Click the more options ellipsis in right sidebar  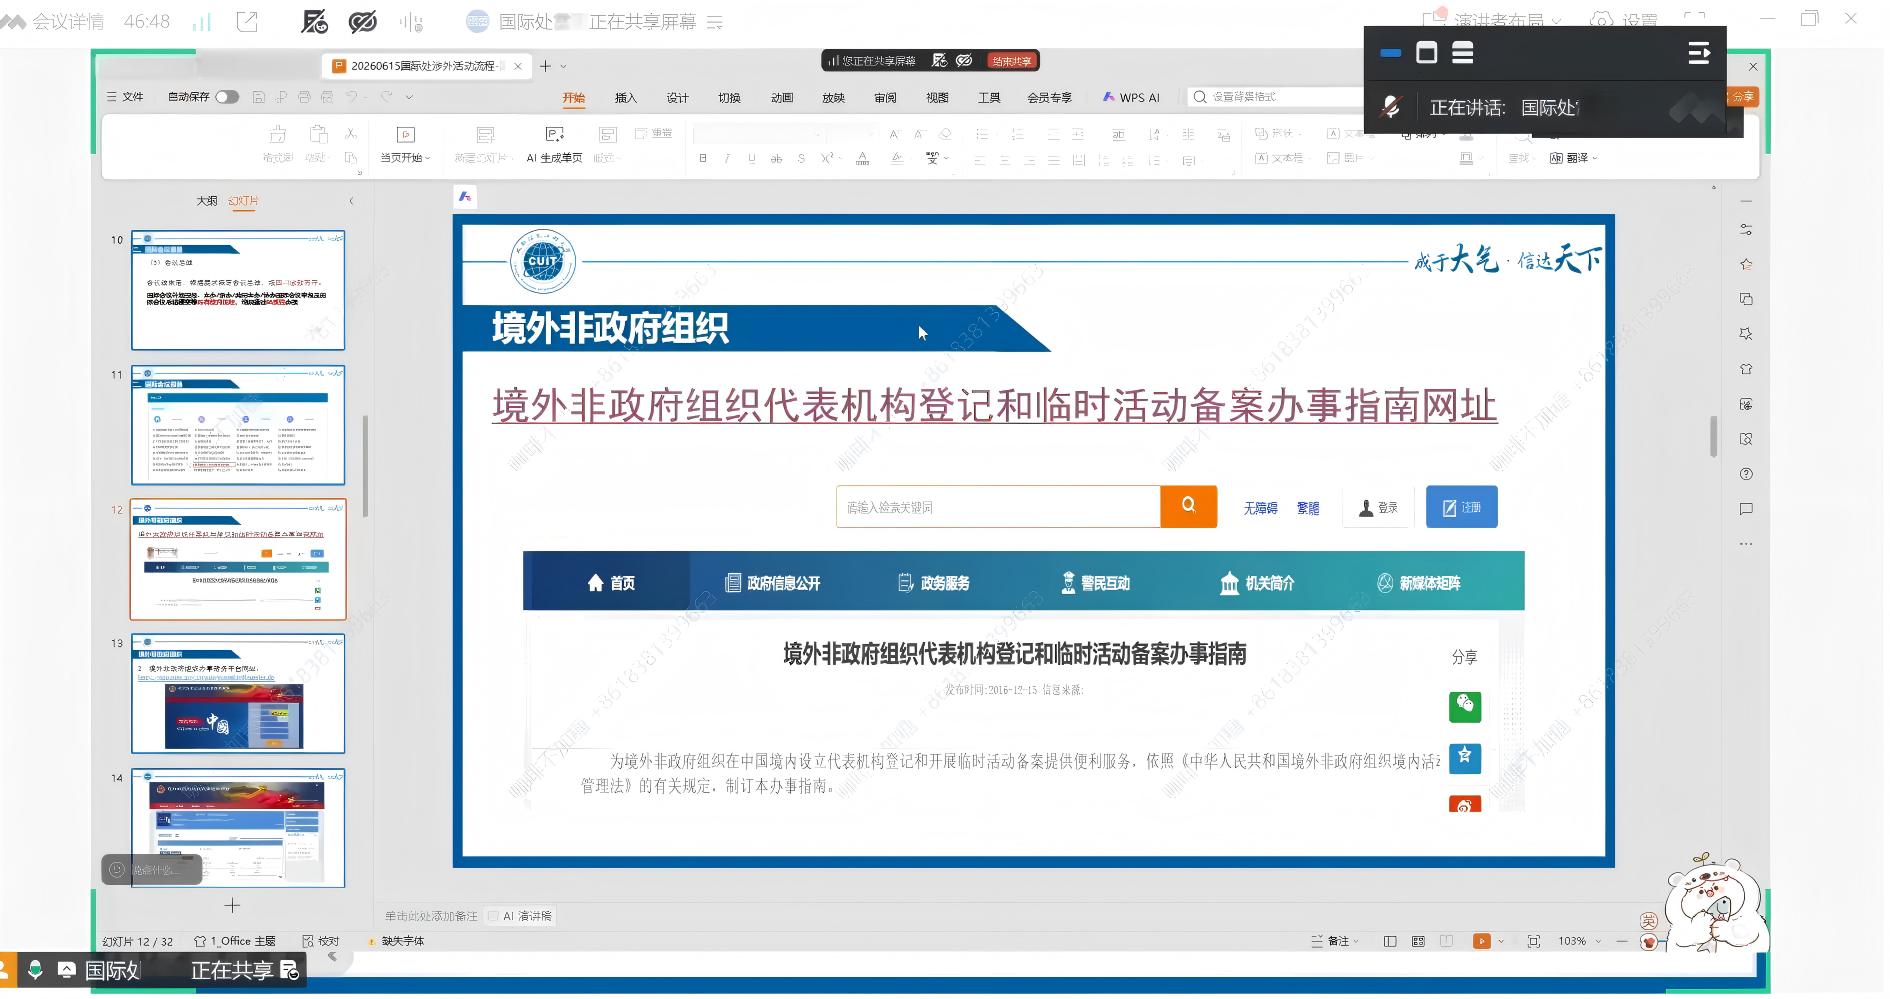click(1746, 544)
